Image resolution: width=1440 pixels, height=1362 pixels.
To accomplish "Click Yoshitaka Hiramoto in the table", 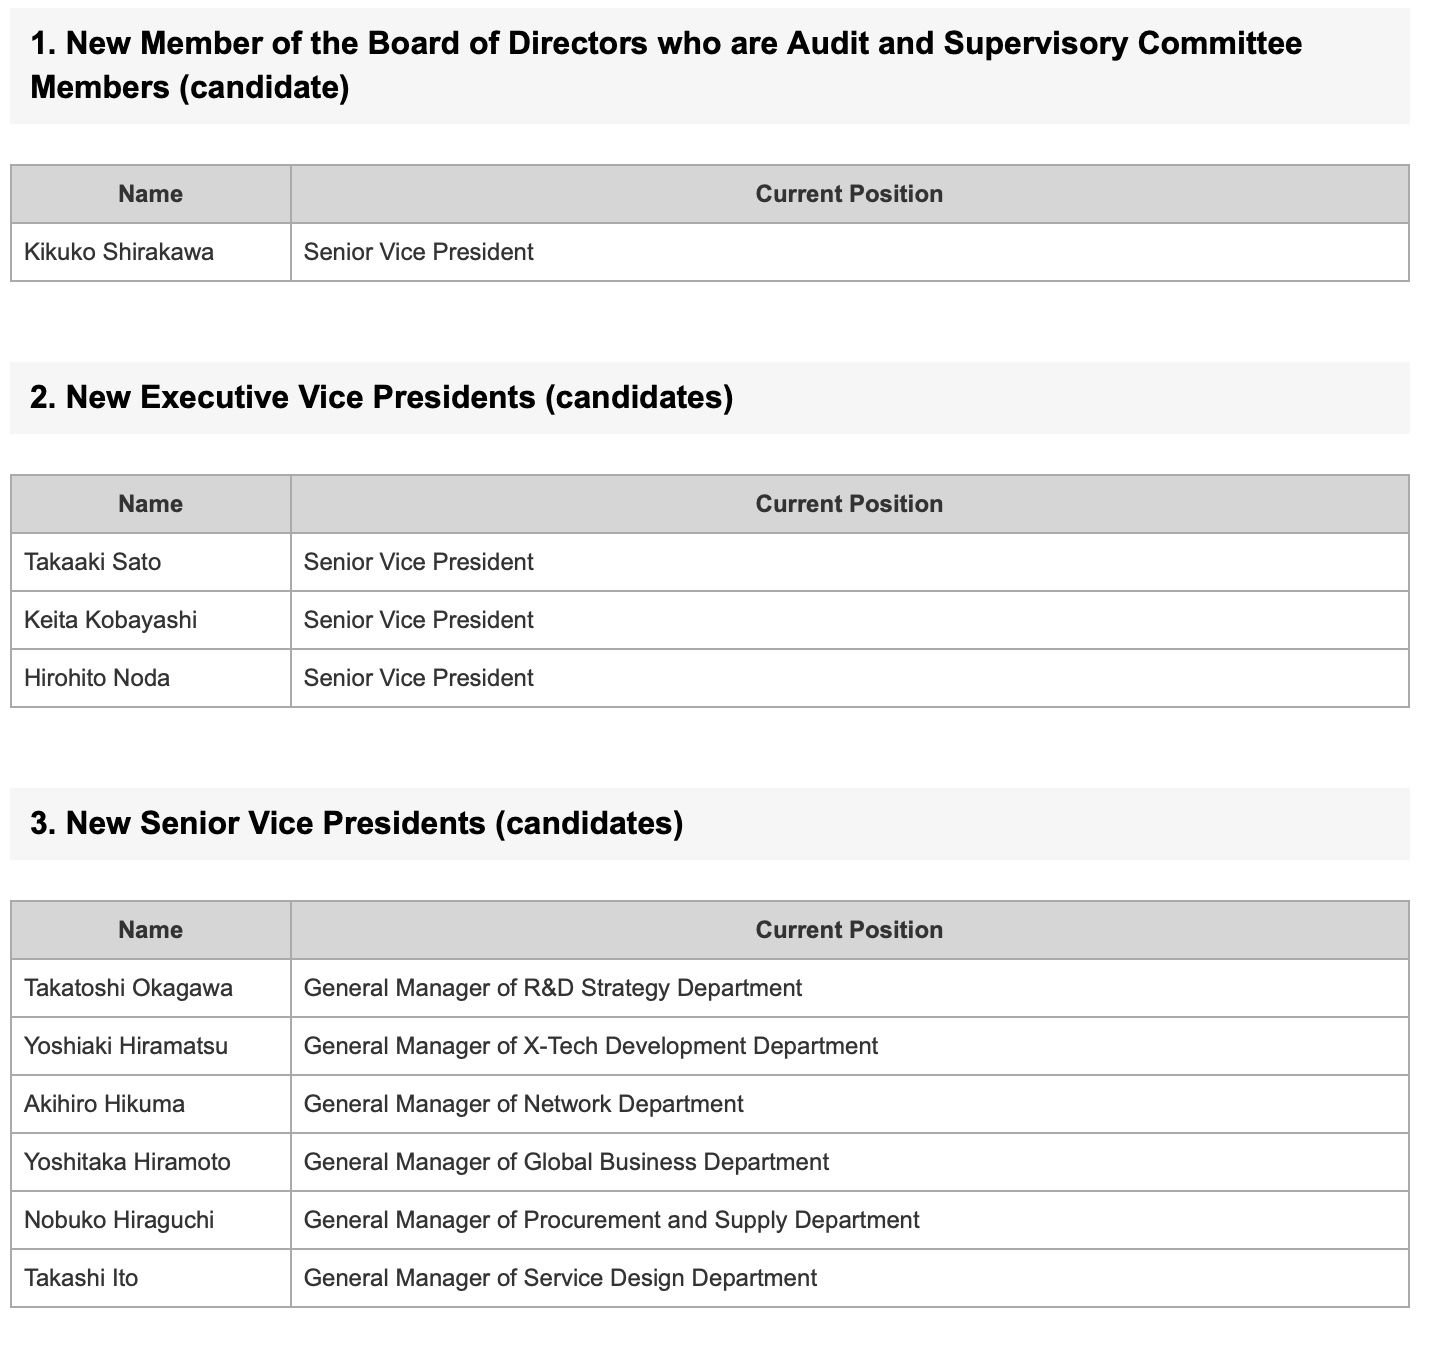I will pyautogui.click(x=127, y=1162).
